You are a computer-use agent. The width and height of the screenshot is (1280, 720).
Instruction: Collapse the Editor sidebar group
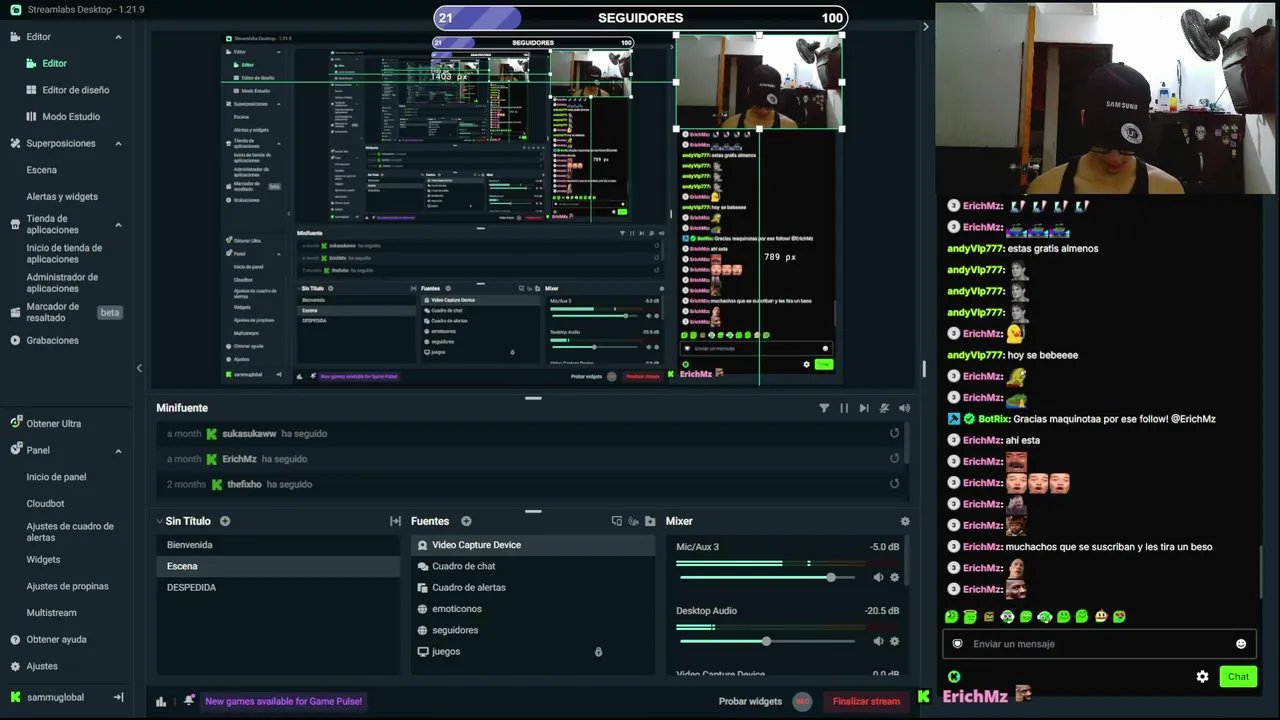click(x=118, y=37)
